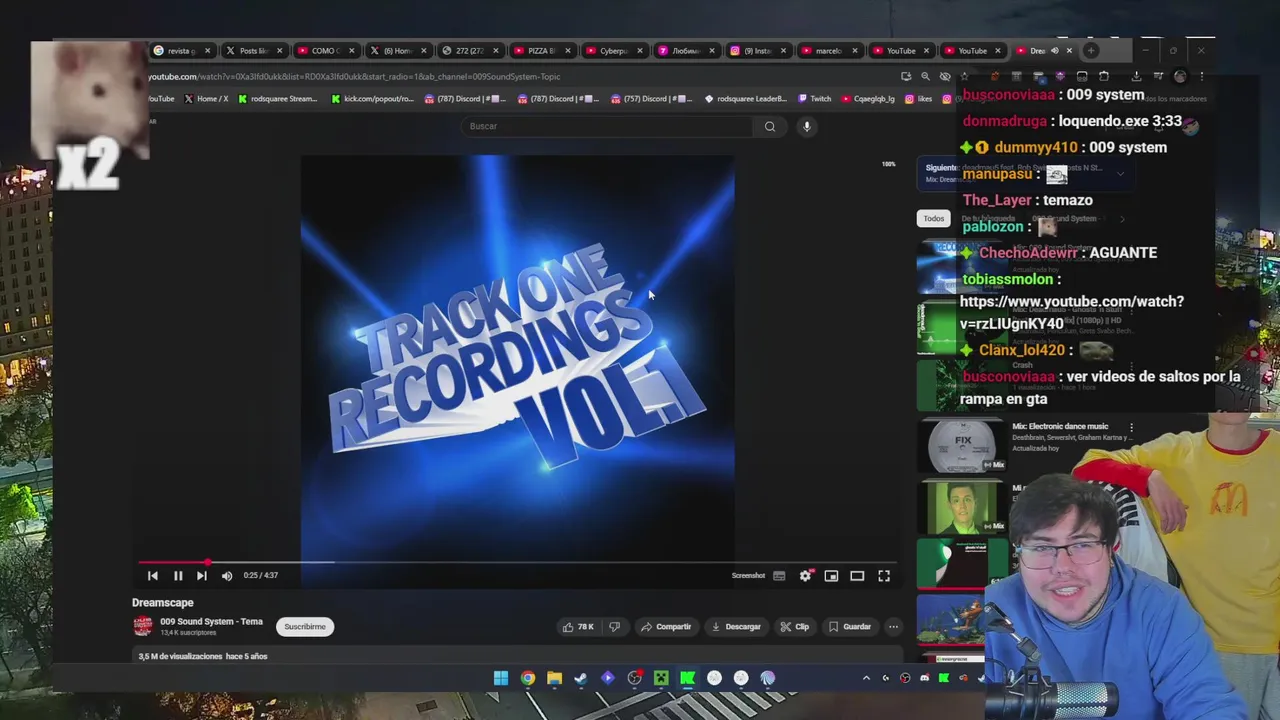Pause the video with the pause button
This screenshot has height=720, width=1280.
(178, 575)
